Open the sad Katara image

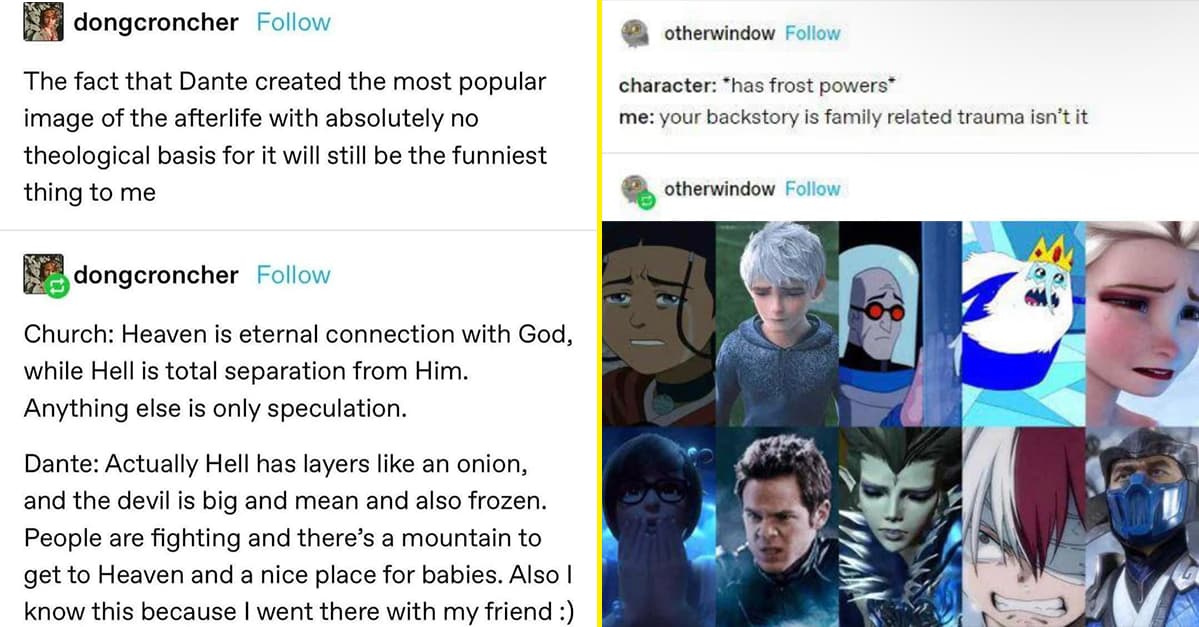pos(659,323)
